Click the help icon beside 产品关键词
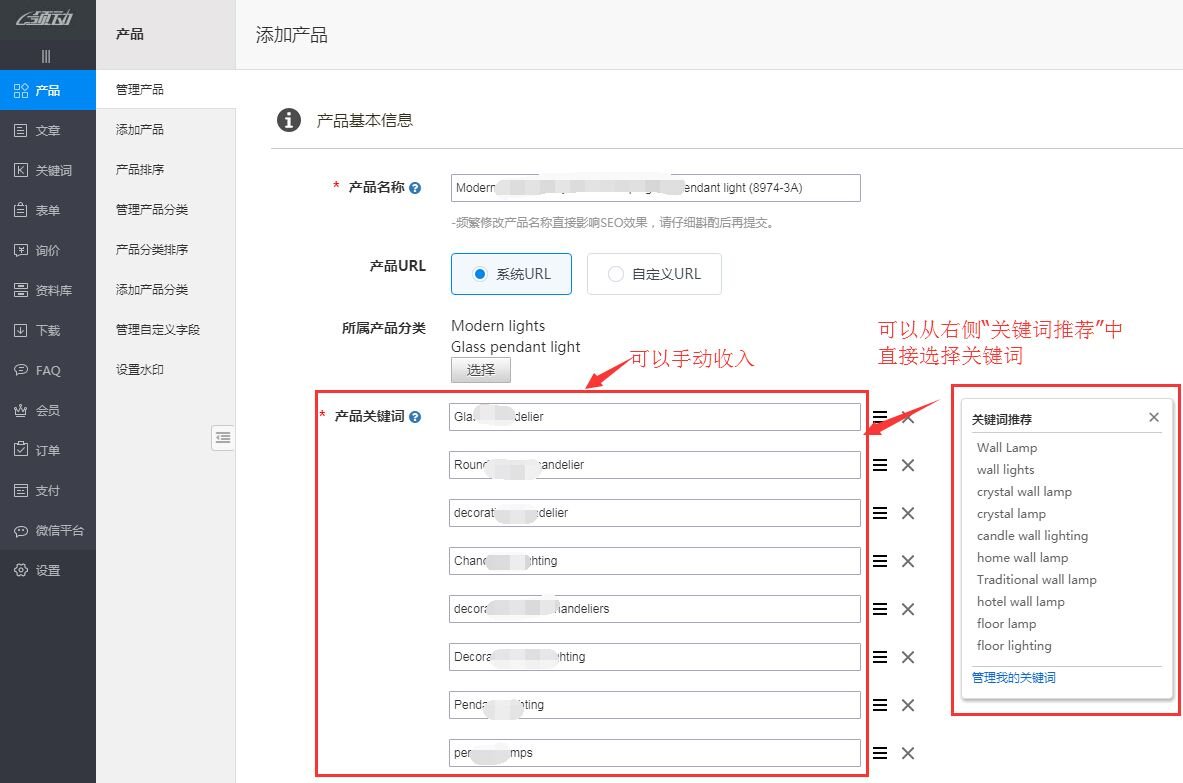This screenshot has height=783, width=1183. coord(417,418)
